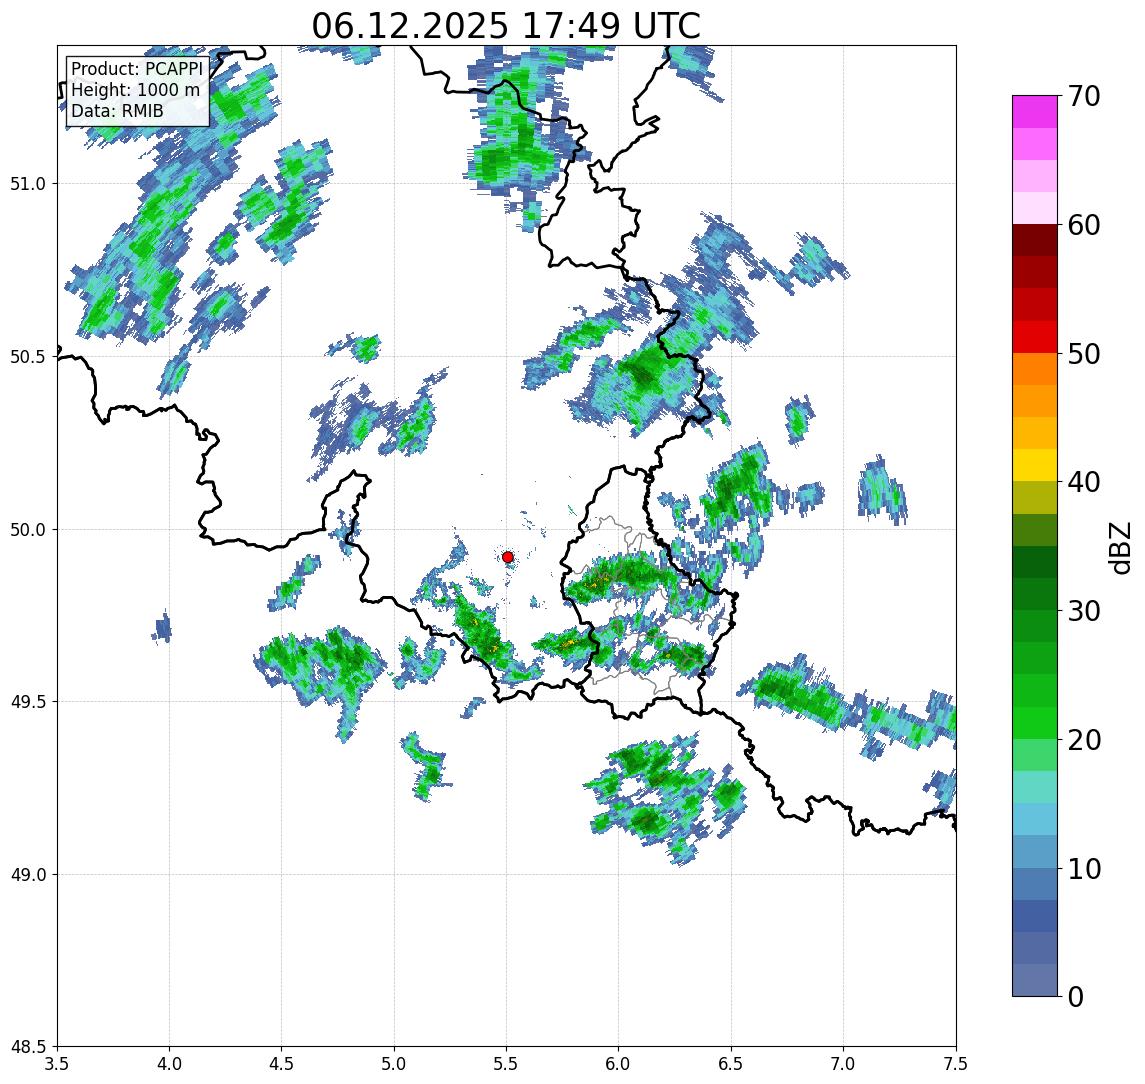Viewport: 1145px width, 1084px height.
Task: Click the latitude axis label 49.0
Action: (x=28, y=874)
